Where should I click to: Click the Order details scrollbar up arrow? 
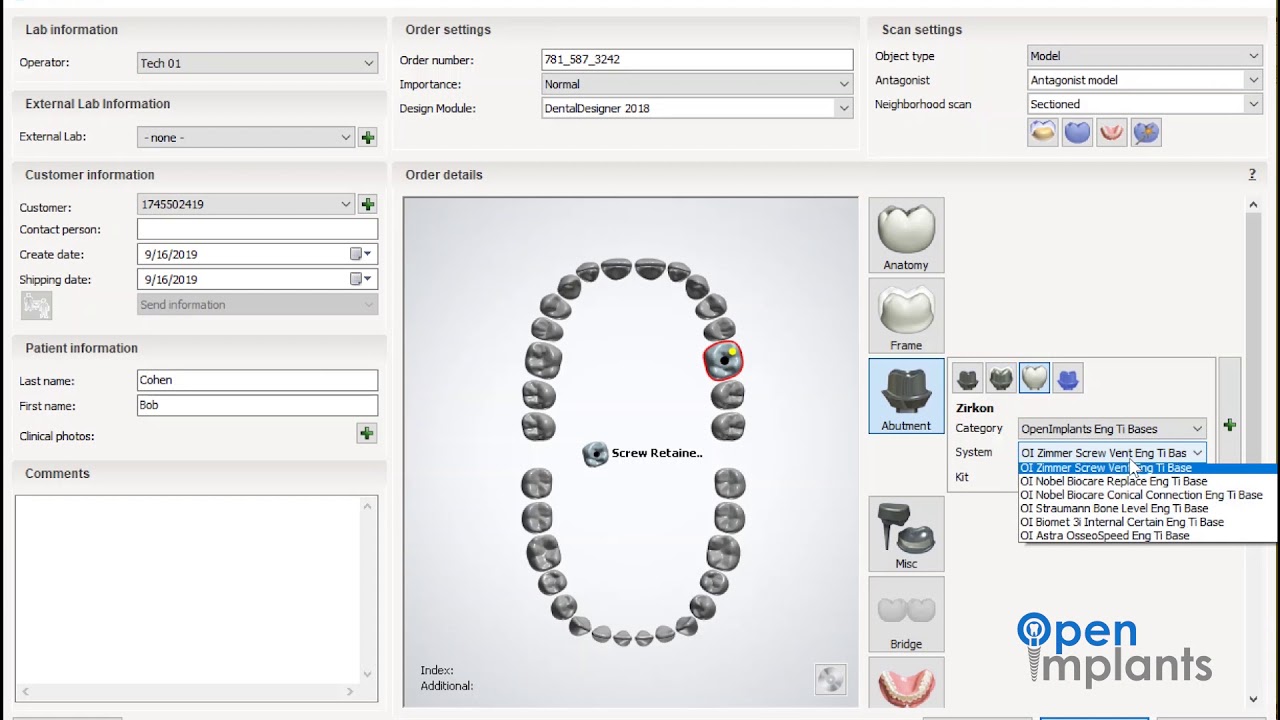pos(1254,205)
